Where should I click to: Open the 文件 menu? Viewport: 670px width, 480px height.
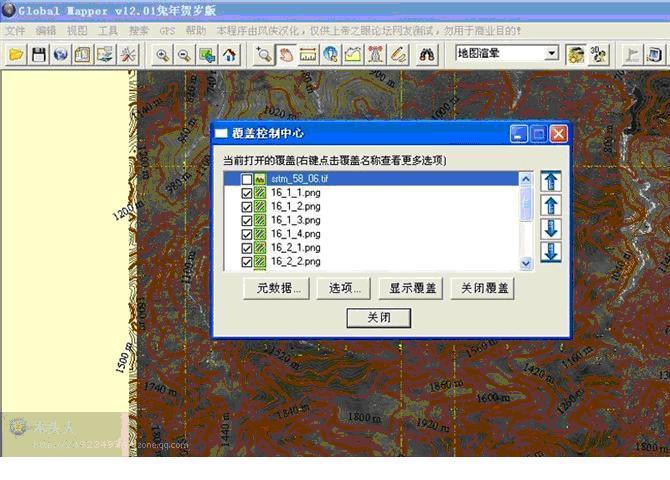(15, 31)
